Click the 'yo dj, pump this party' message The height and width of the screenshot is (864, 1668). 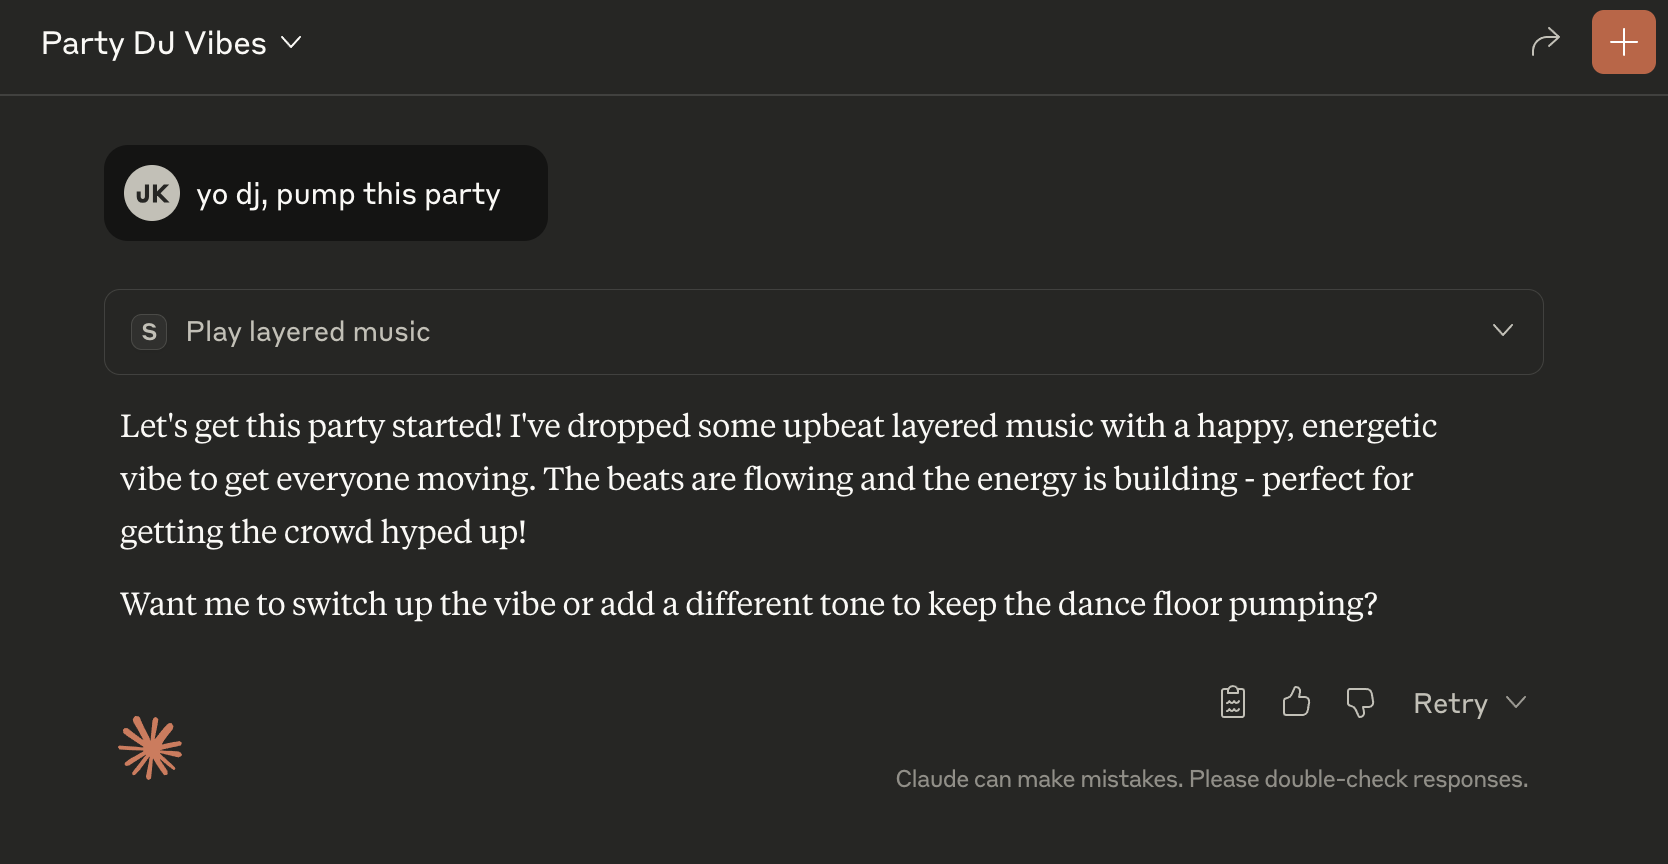tap(348, 194)
